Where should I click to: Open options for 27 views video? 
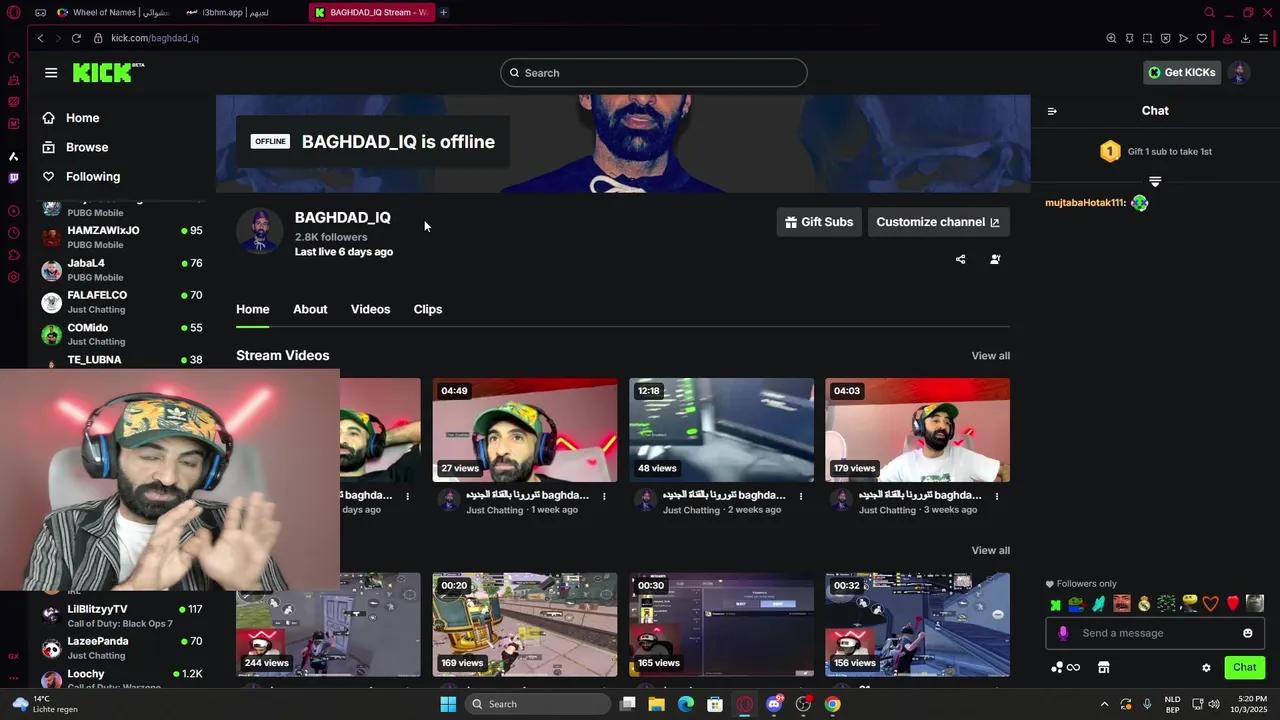[604, 496]
